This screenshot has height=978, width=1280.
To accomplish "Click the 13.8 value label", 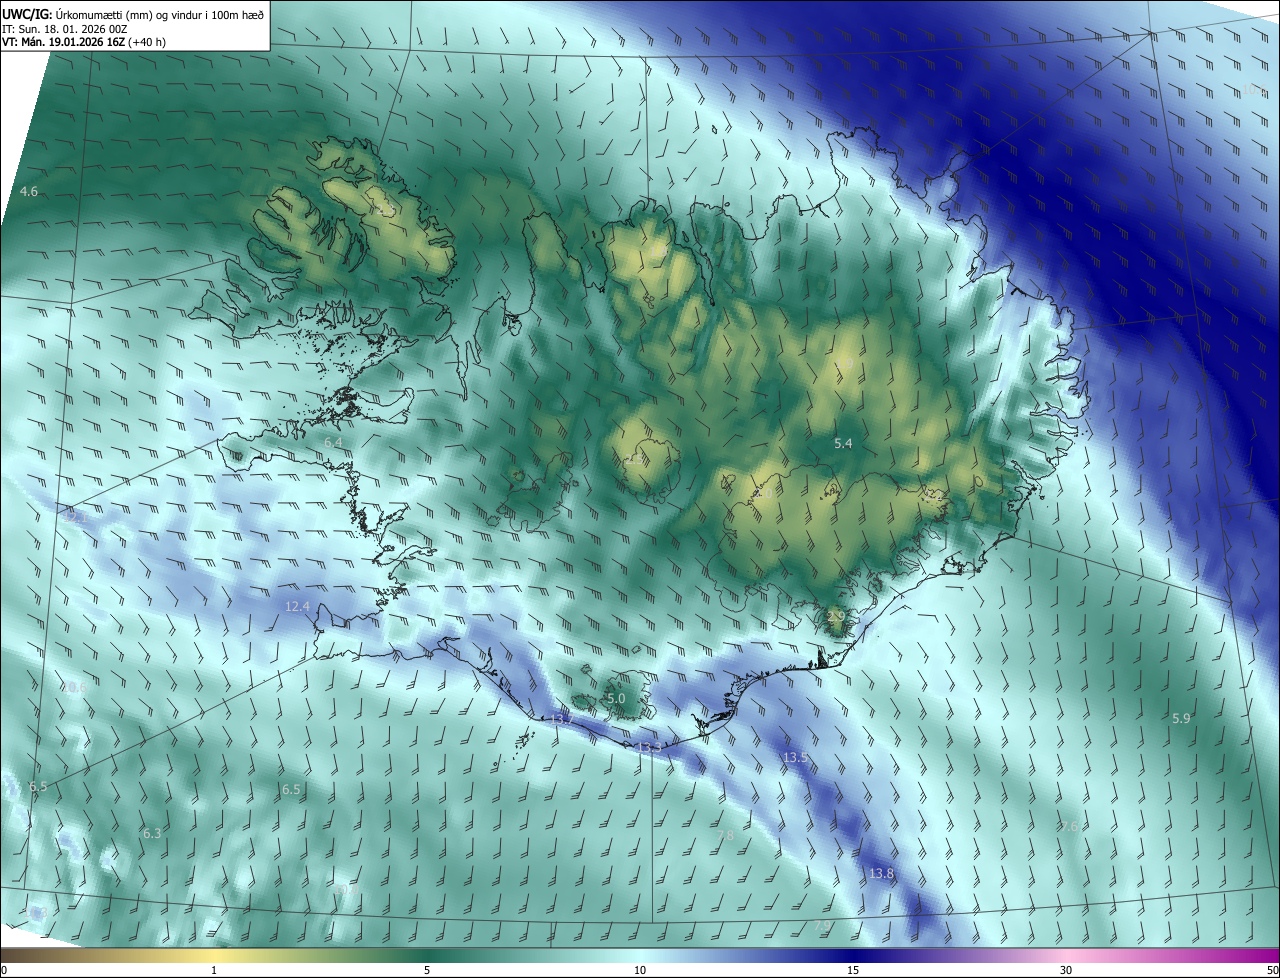I will (x=881, y=873).
